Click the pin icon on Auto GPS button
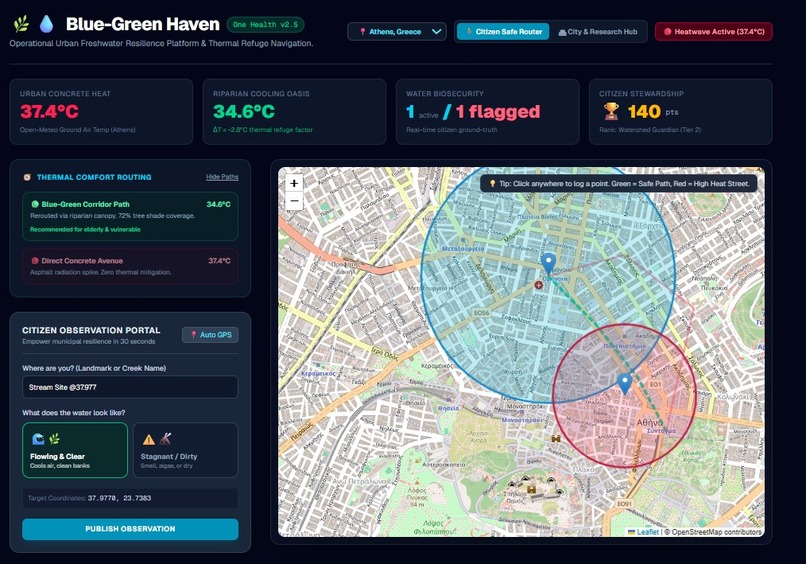 (193, 335)
